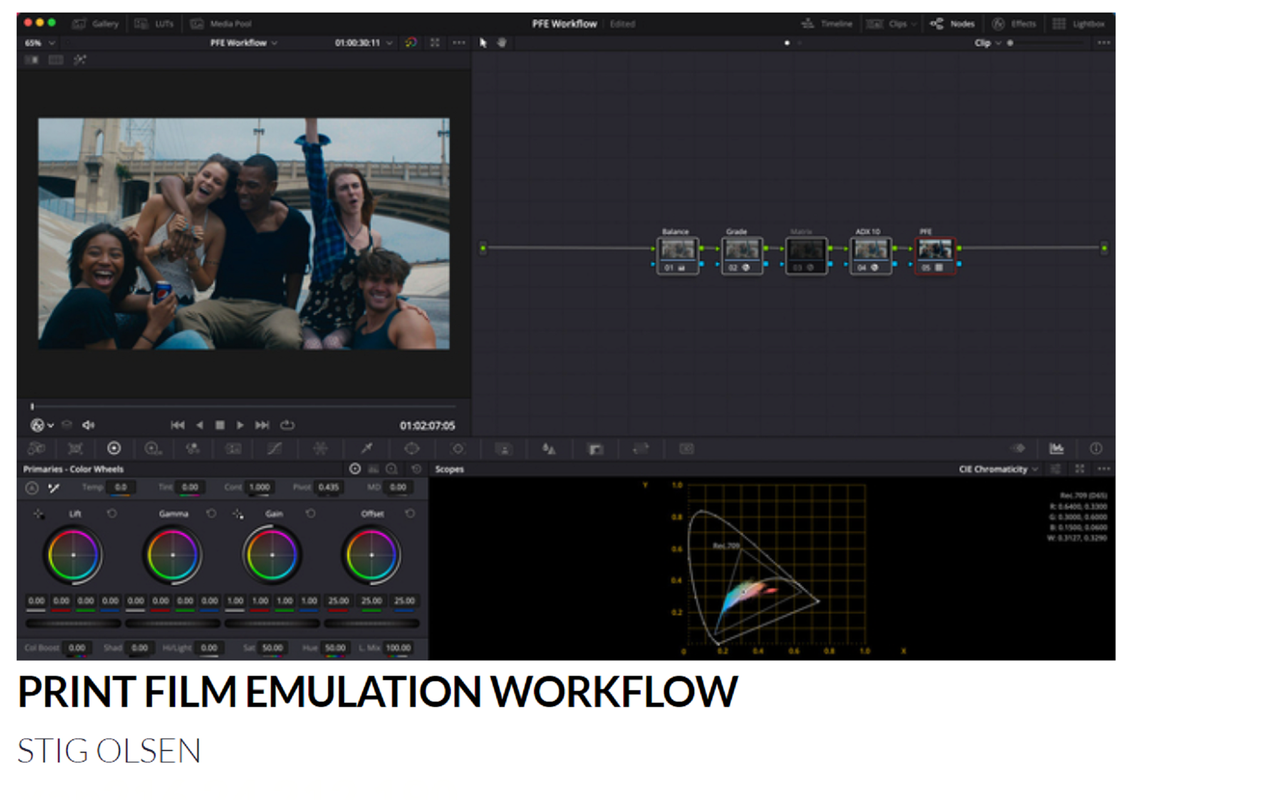Open the Color Match palette
Viewport: 1264px width, 800px height.
75,449
